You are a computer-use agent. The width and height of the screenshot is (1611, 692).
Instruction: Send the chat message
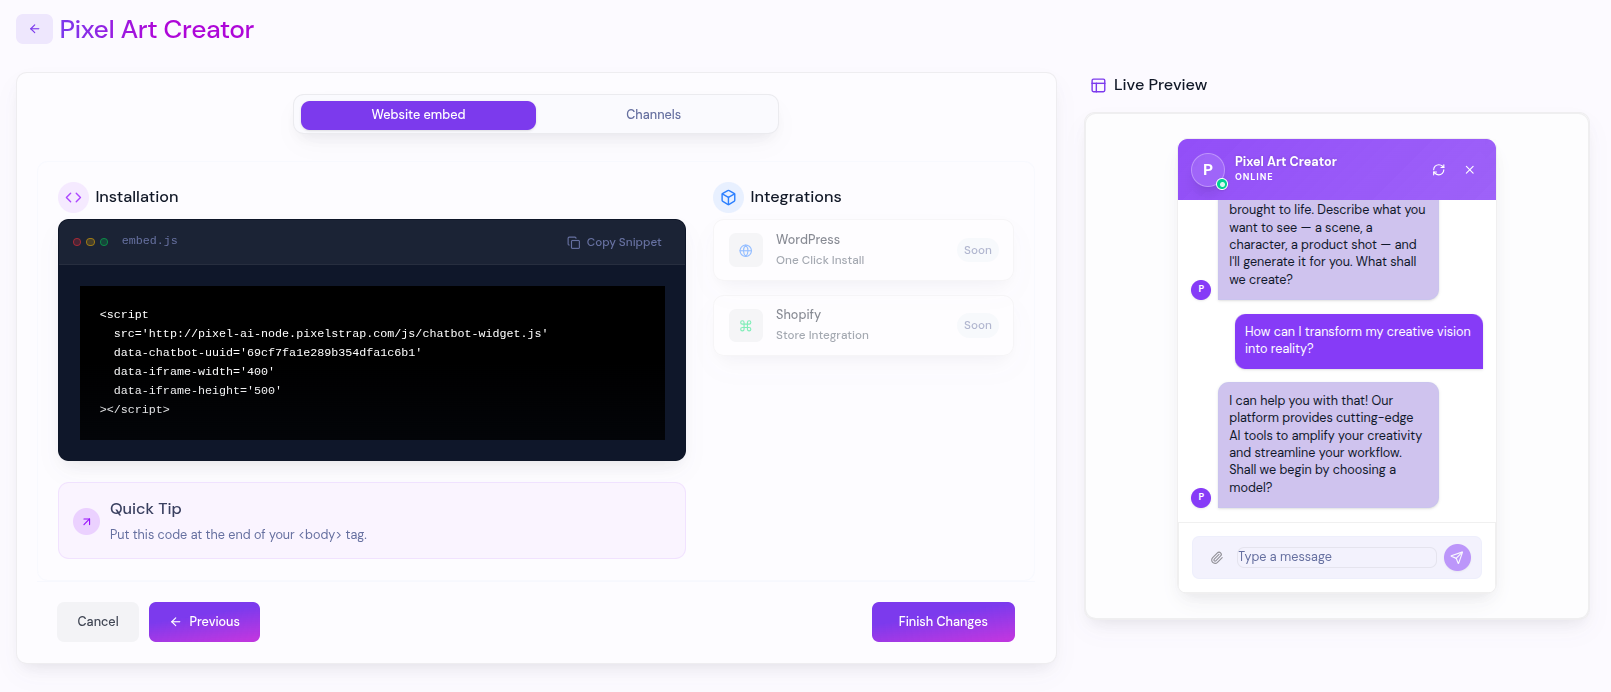(1458, 558)
